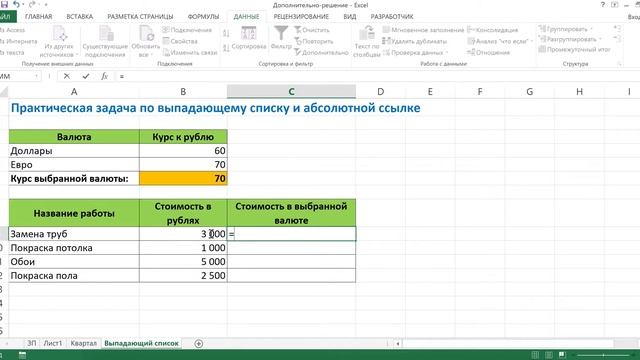Click Свойства in the connections group
640x360 pixels.
[x=180, y=41]
